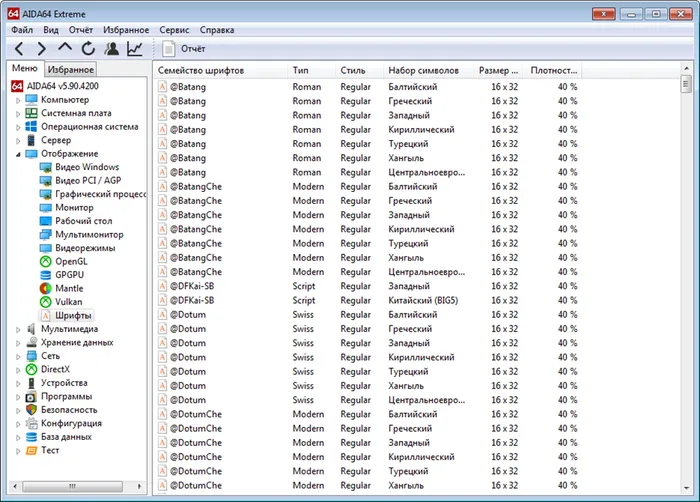The height and width of the screenshot is (502, 700).
Task: Expand the Системная плата tree node
Action: pyautogui.click(x=18, y=113)
